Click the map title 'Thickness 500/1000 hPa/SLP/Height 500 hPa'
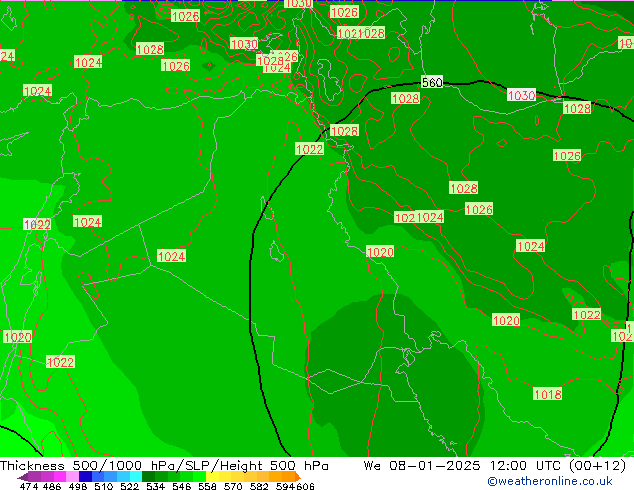 [x=164, y=466]
